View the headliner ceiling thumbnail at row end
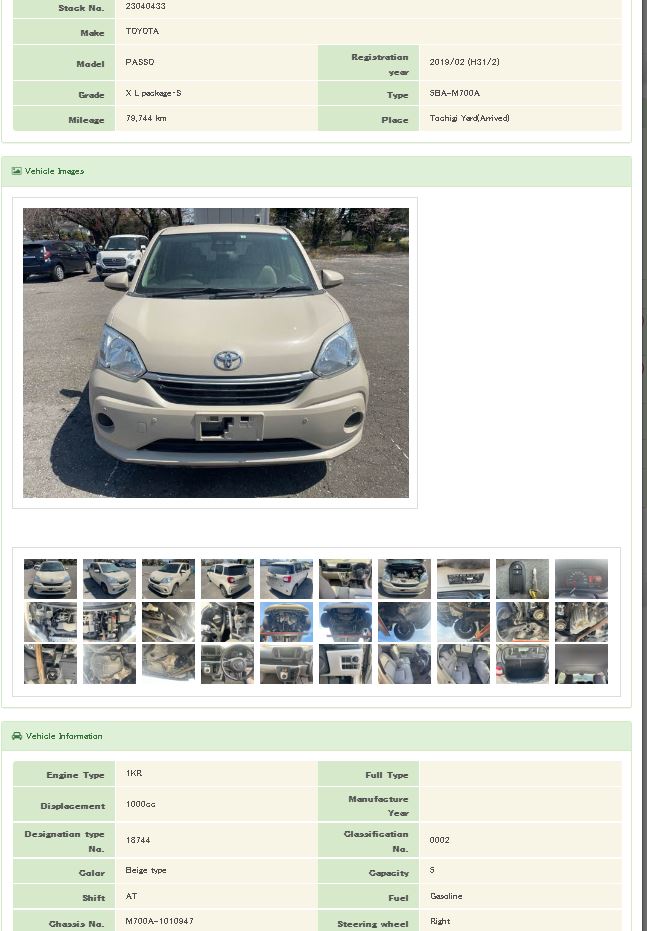647x931 pixels. pyautogui.click(x=581, y=664)
